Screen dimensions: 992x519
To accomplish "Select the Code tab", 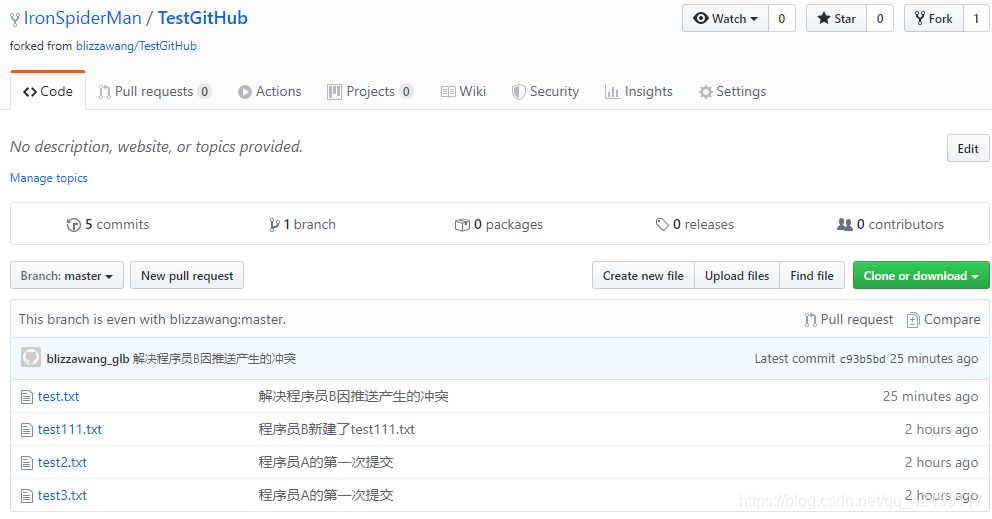I will 48,91.
